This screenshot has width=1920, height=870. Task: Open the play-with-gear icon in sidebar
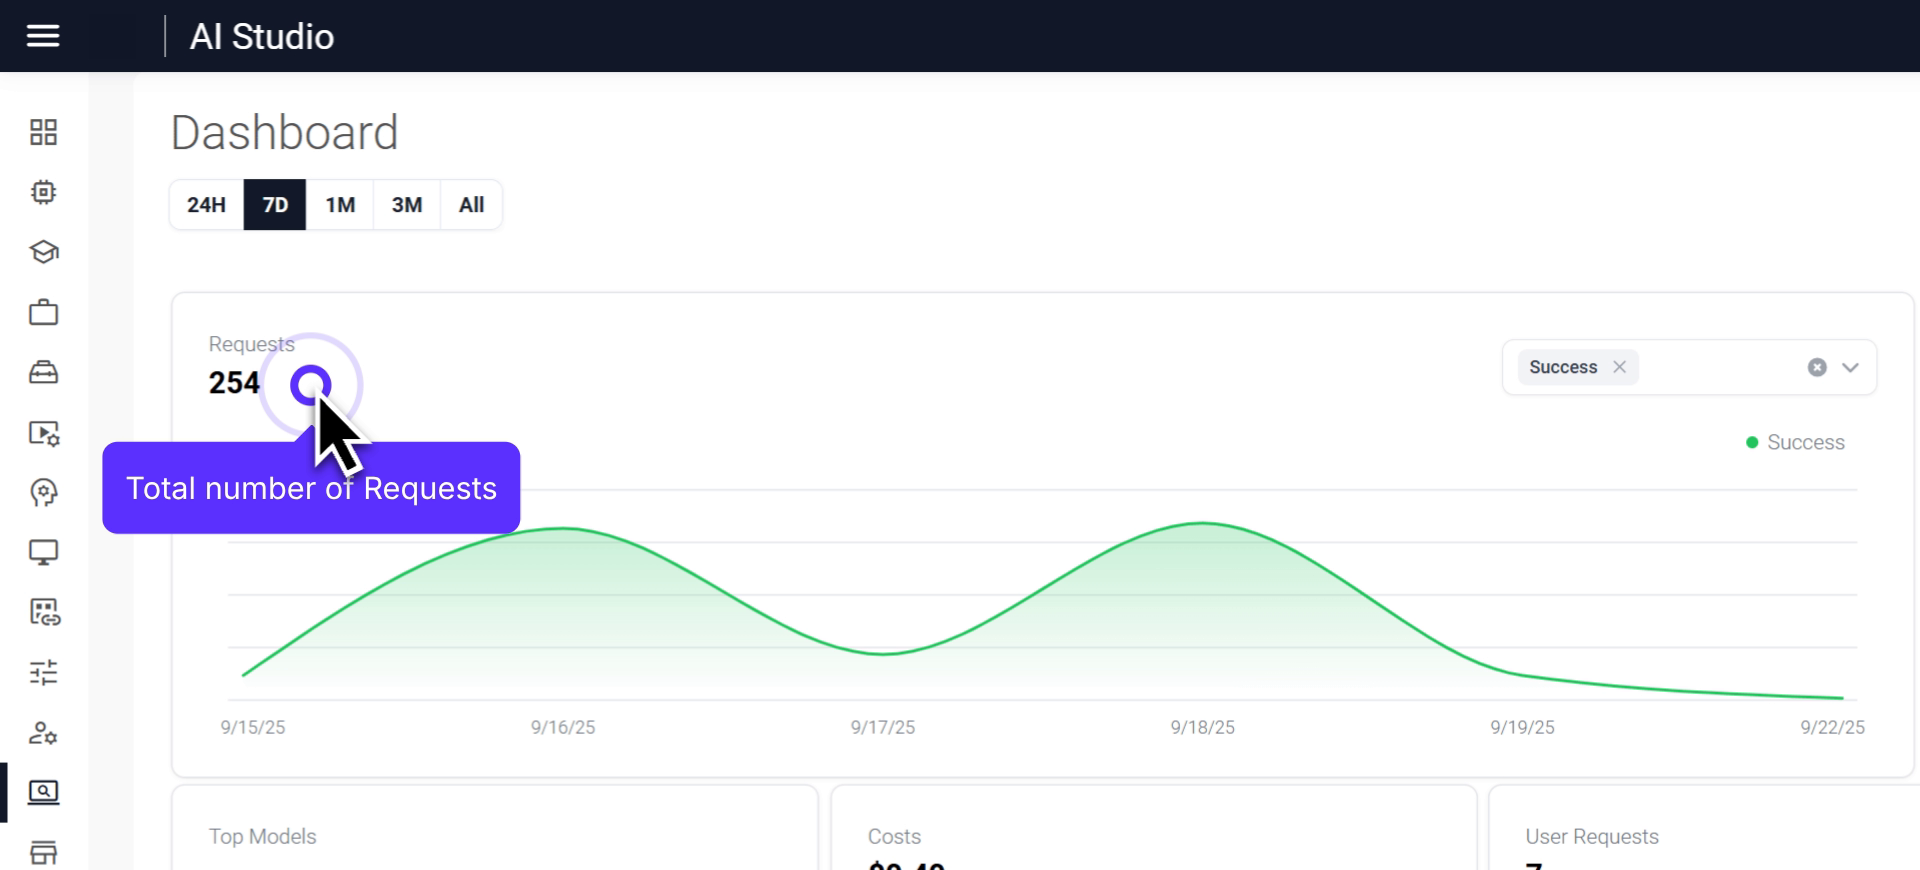[43, 432]
